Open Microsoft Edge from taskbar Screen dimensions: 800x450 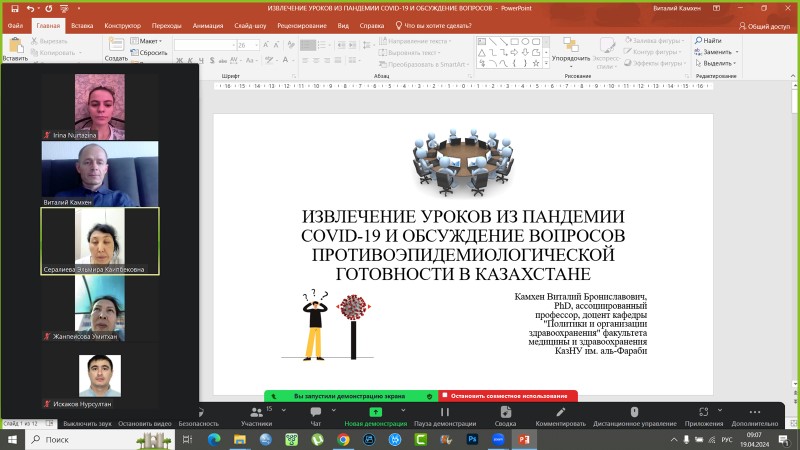pyautogui.click(x=214, y=439)
